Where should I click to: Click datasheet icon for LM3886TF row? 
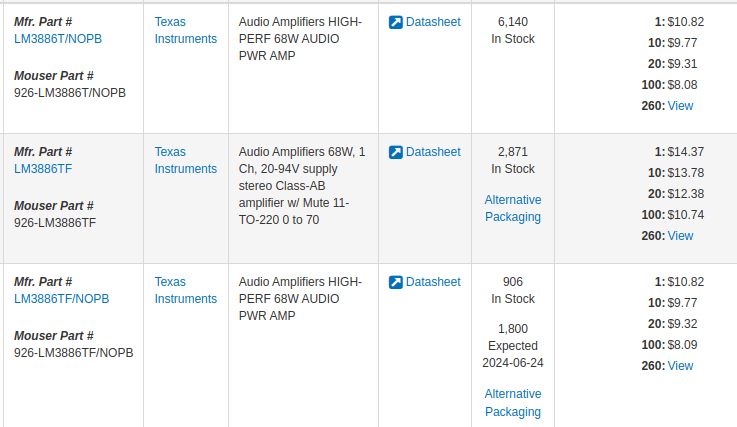point(396,152)
